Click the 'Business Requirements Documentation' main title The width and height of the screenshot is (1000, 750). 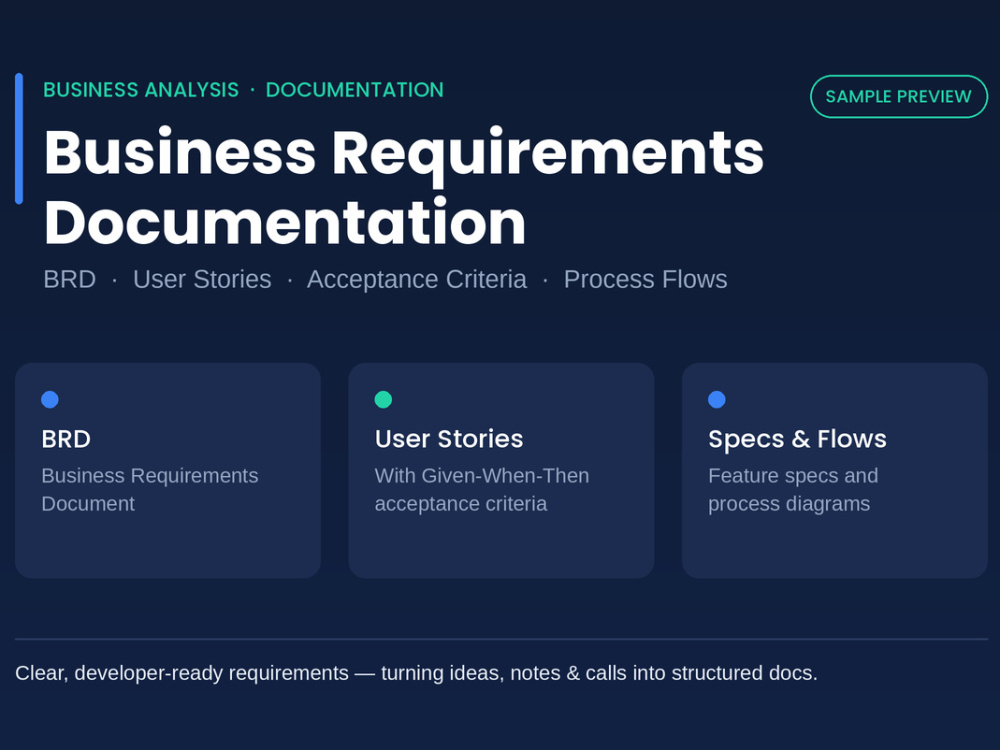(x=404, y=187)
